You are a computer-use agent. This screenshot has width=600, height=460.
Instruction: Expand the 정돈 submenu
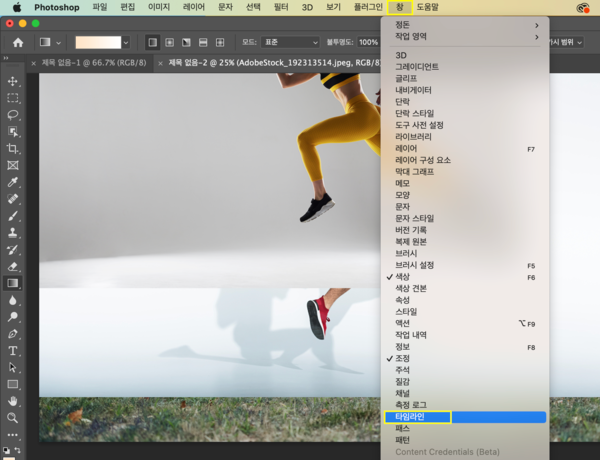coord(465,25)
